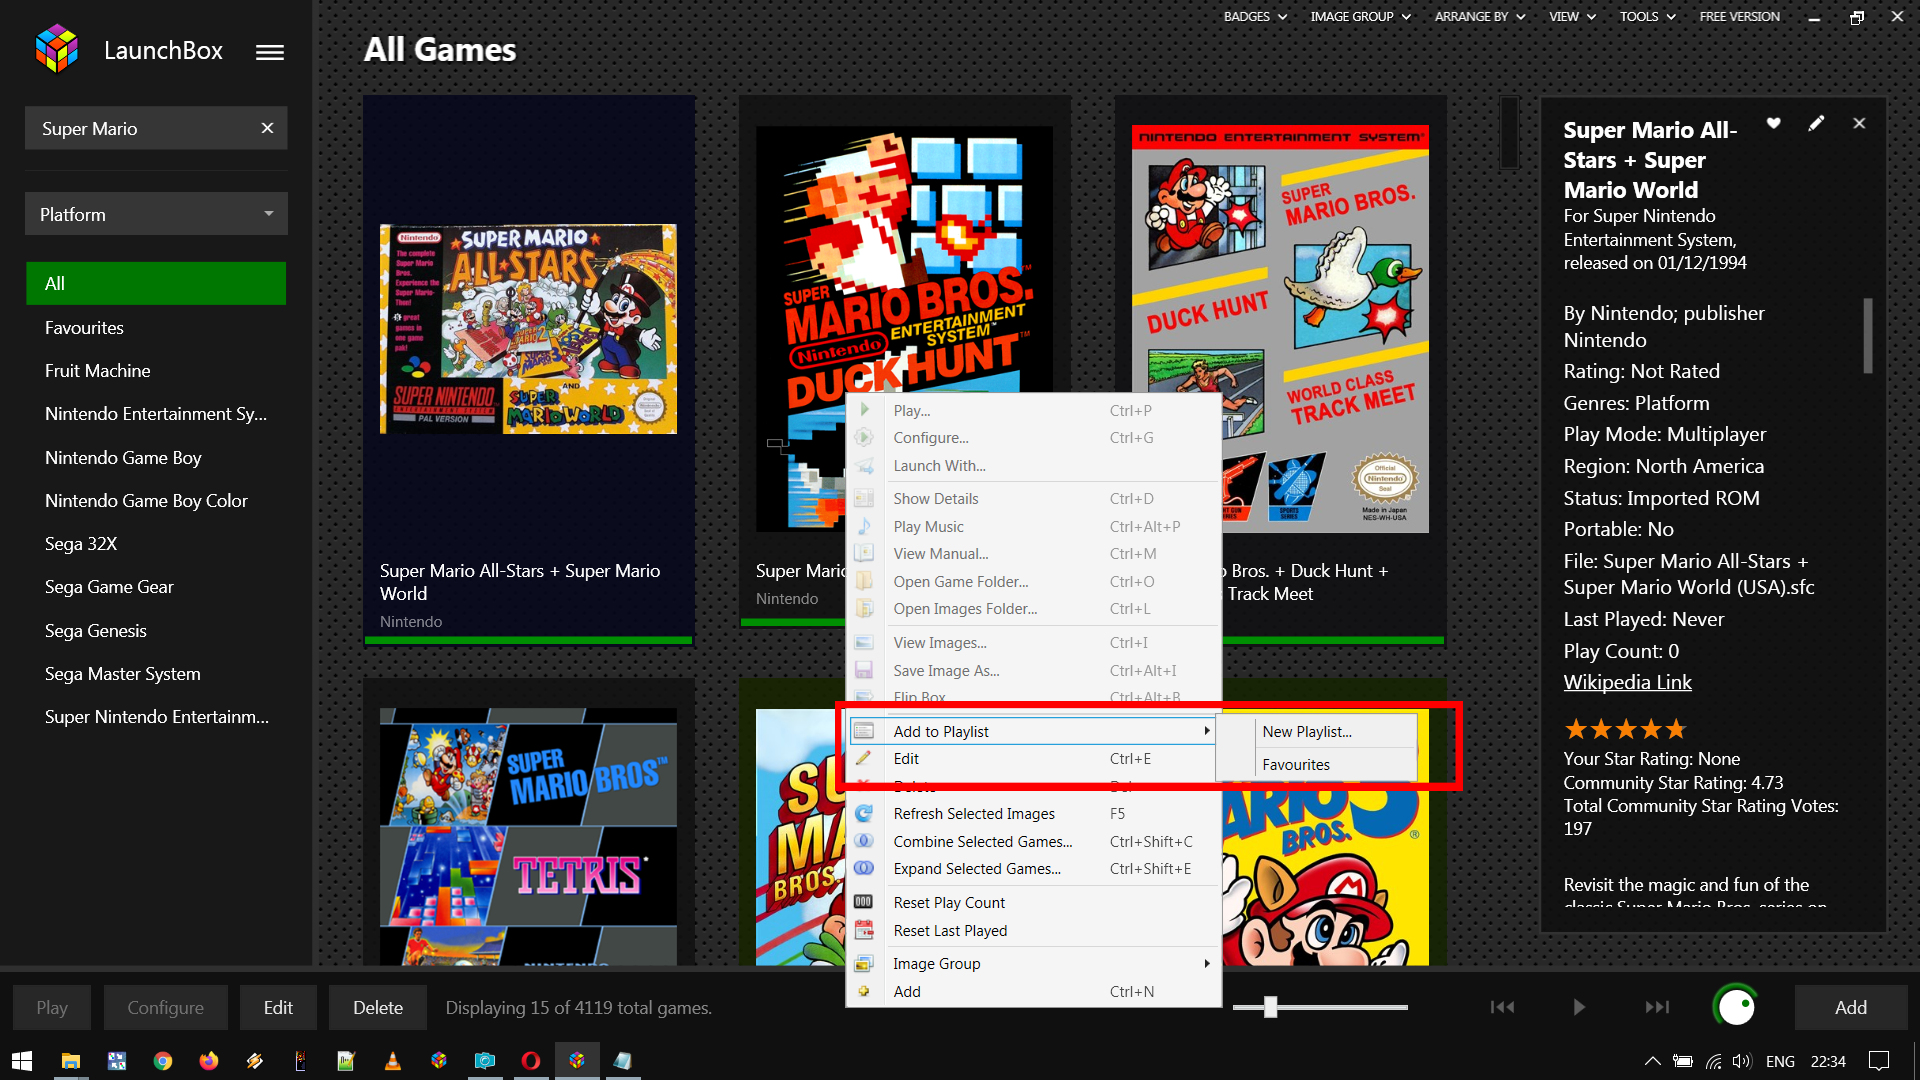
Task: Select Super Nintendo Entertainment System platform
Action: tap(156, 716)
